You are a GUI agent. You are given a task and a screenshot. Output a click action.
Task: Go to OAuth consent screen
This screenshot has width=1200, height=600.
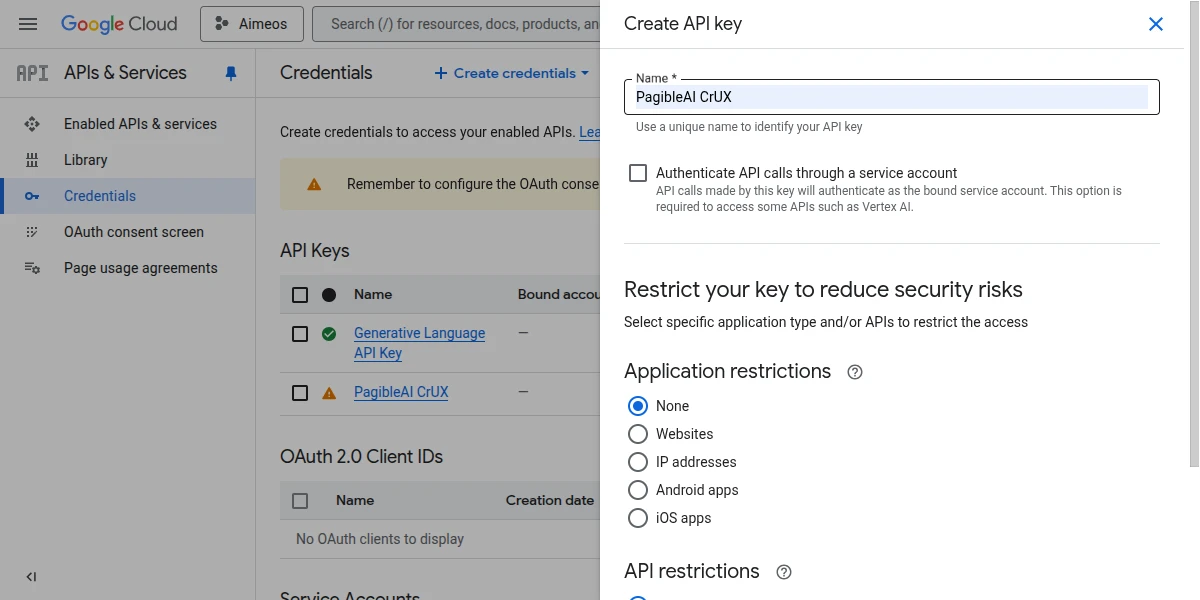133,232
